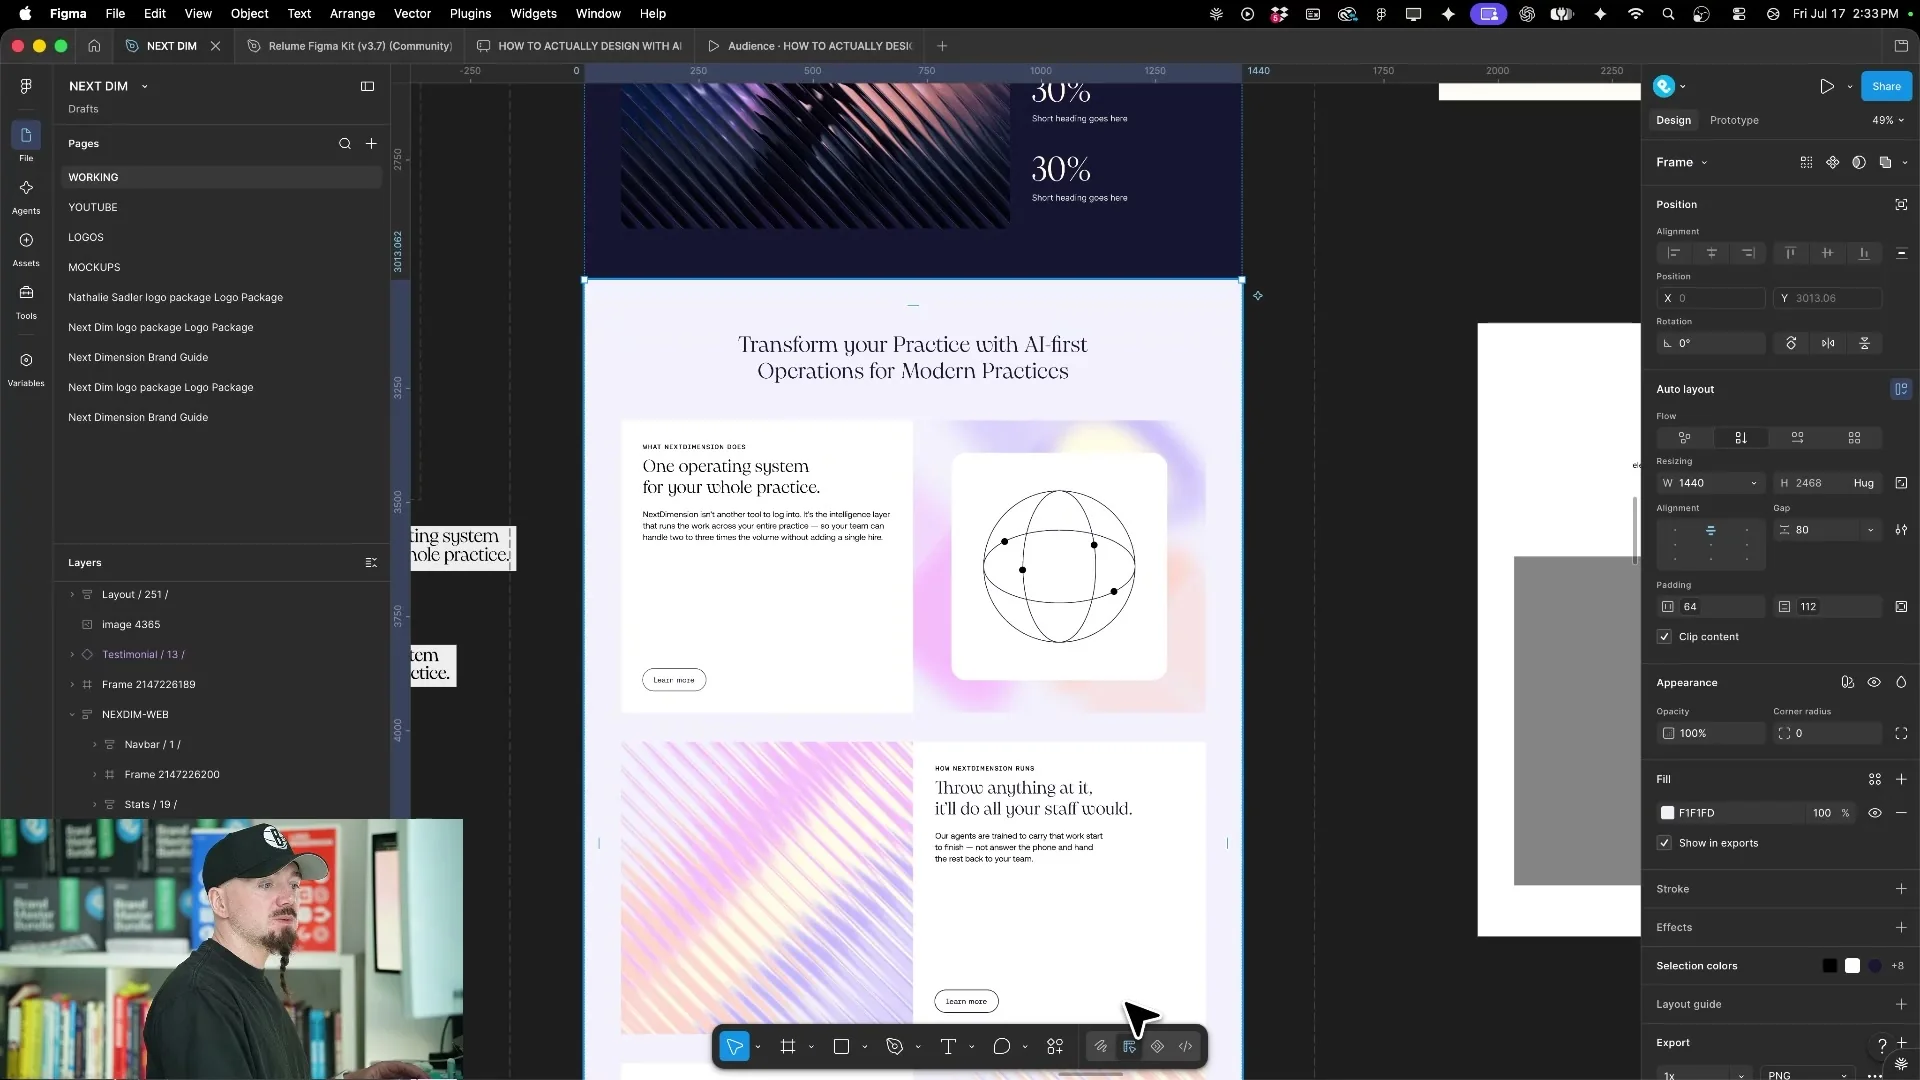This screenshot has width=1920, height=1080.
Task: Click the black selection color swatch
Action: coord(1829,966)
